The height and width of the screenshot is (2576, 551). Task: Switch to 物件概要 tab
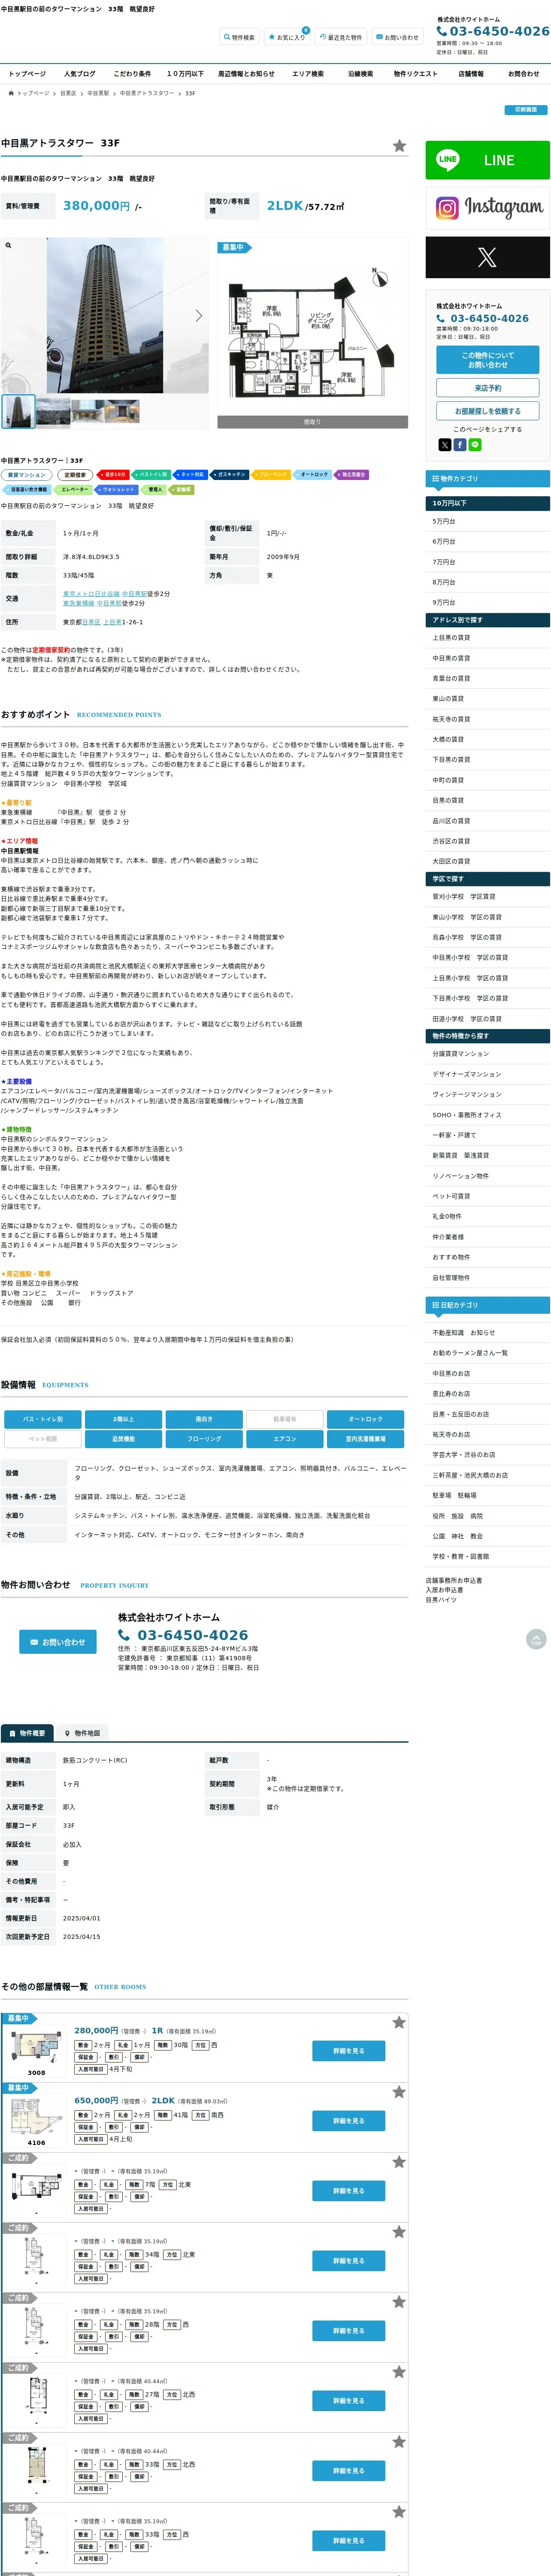(x=27, y=1733)
